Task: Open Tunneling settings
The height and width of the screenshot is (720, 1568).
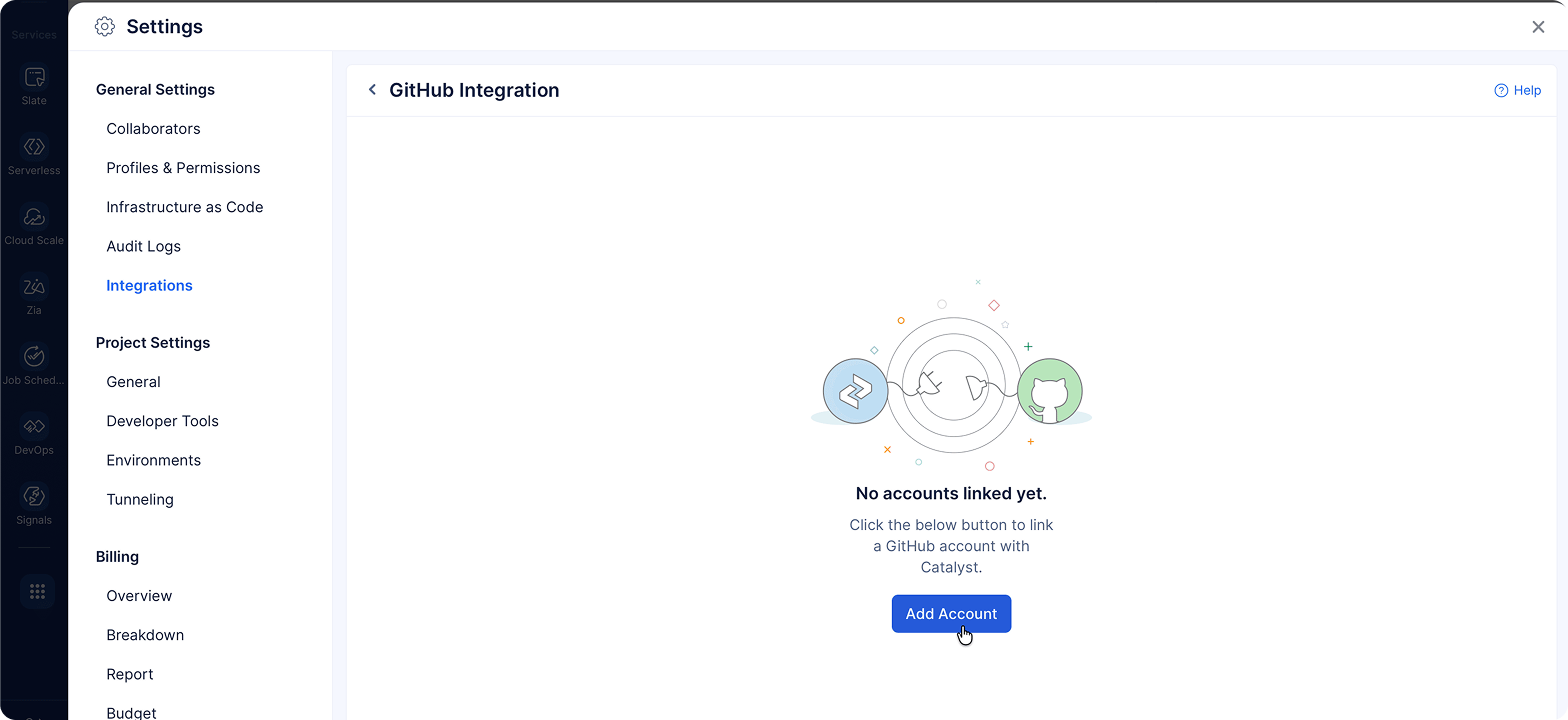Action: 140,499
